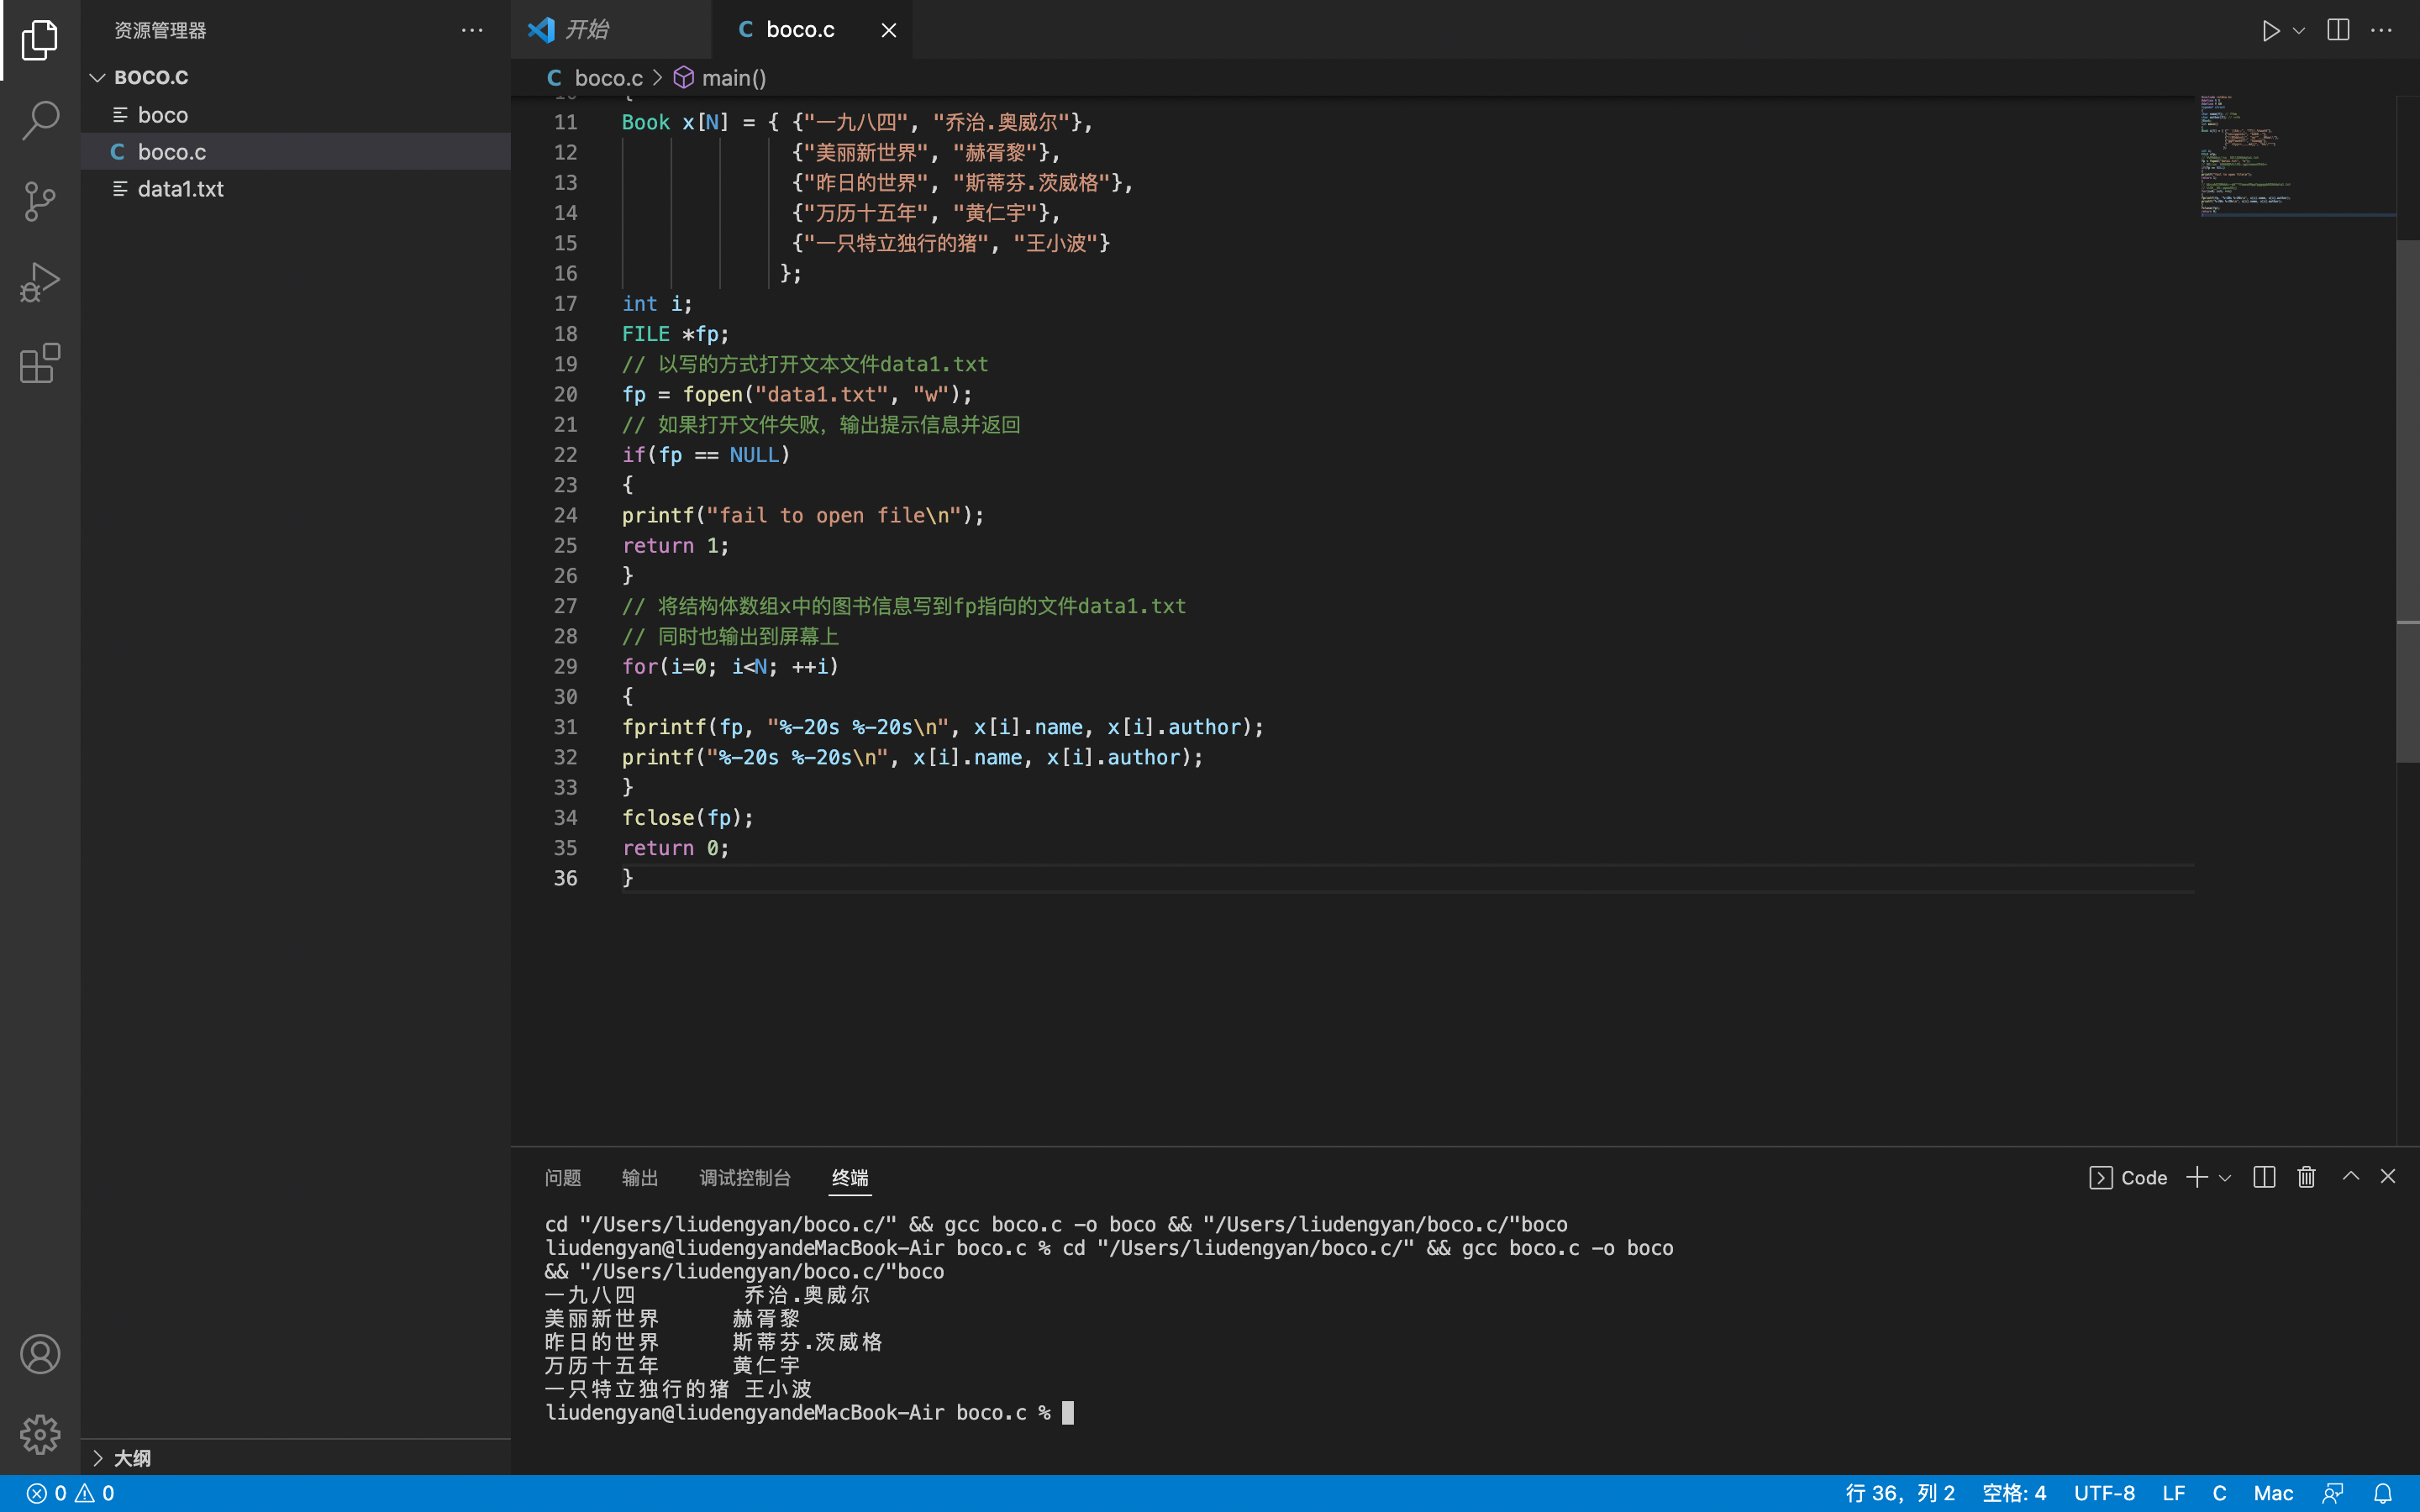The width and height of the screenshot is (2420, 1512).
Task: Open the Extensions view
Action: coord(40,364)
